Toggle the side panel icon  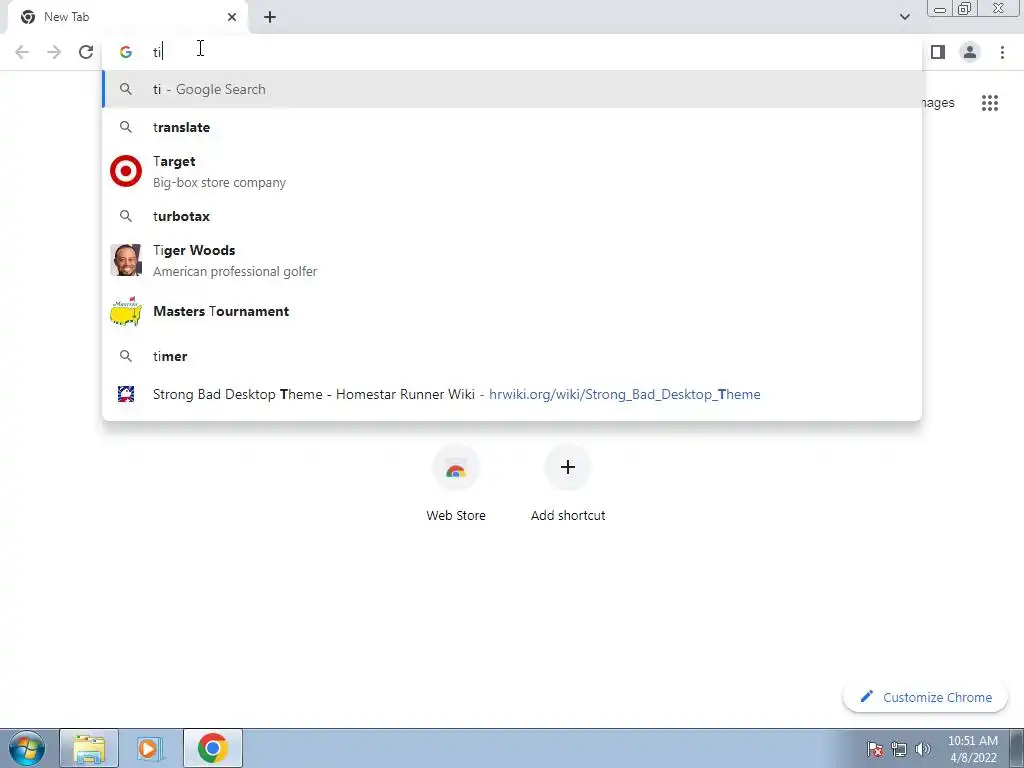[x=938, y=52]
